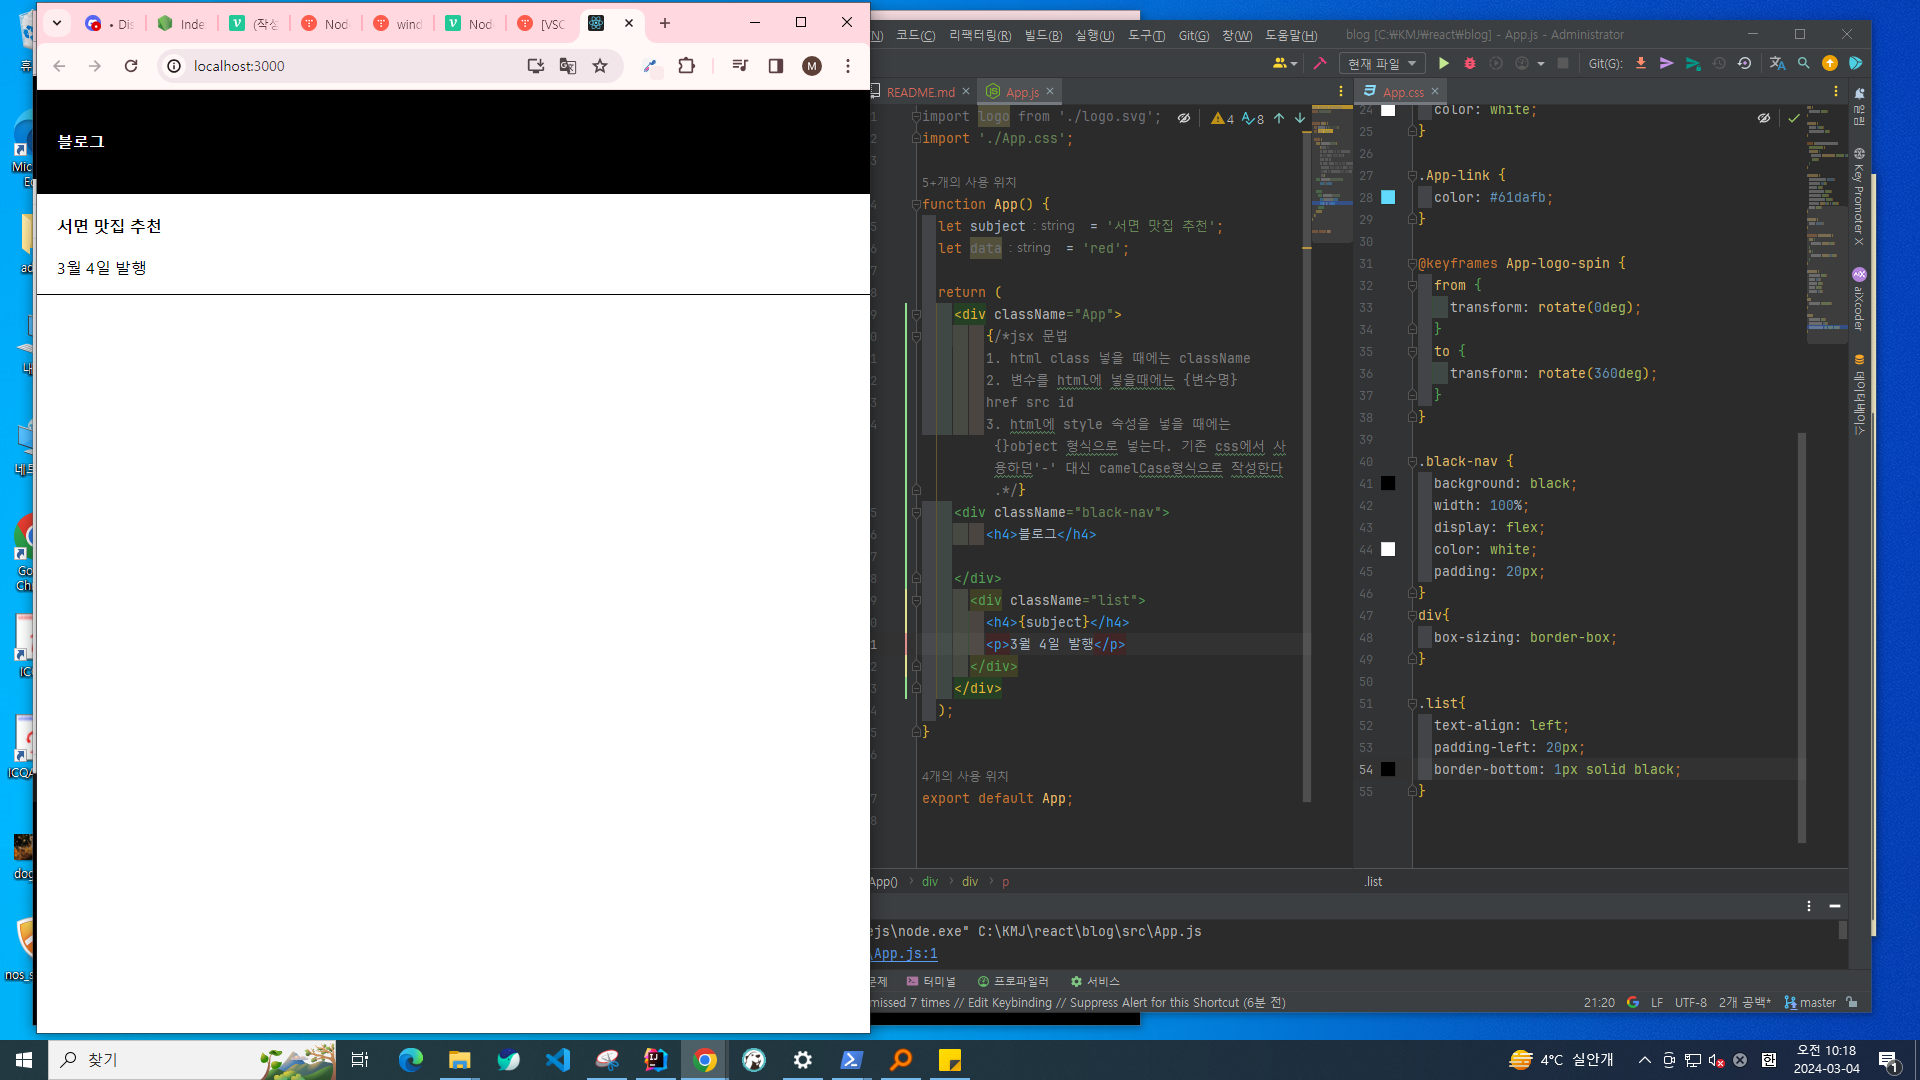Close the App.js editor tab

pos(1050,91)
